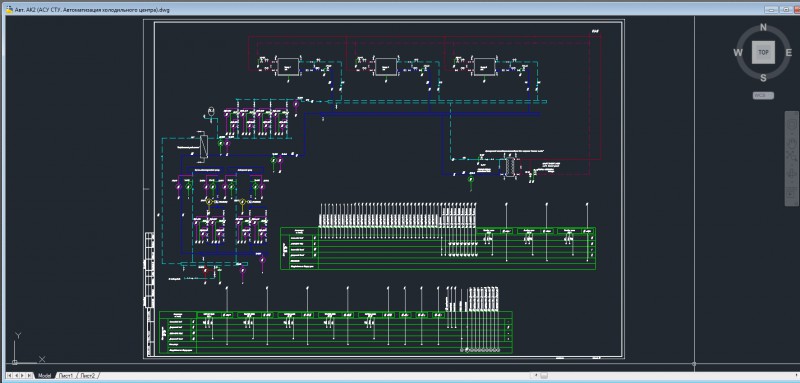Minimize the drawing window

pyautogui.click(x=770, y=10)
